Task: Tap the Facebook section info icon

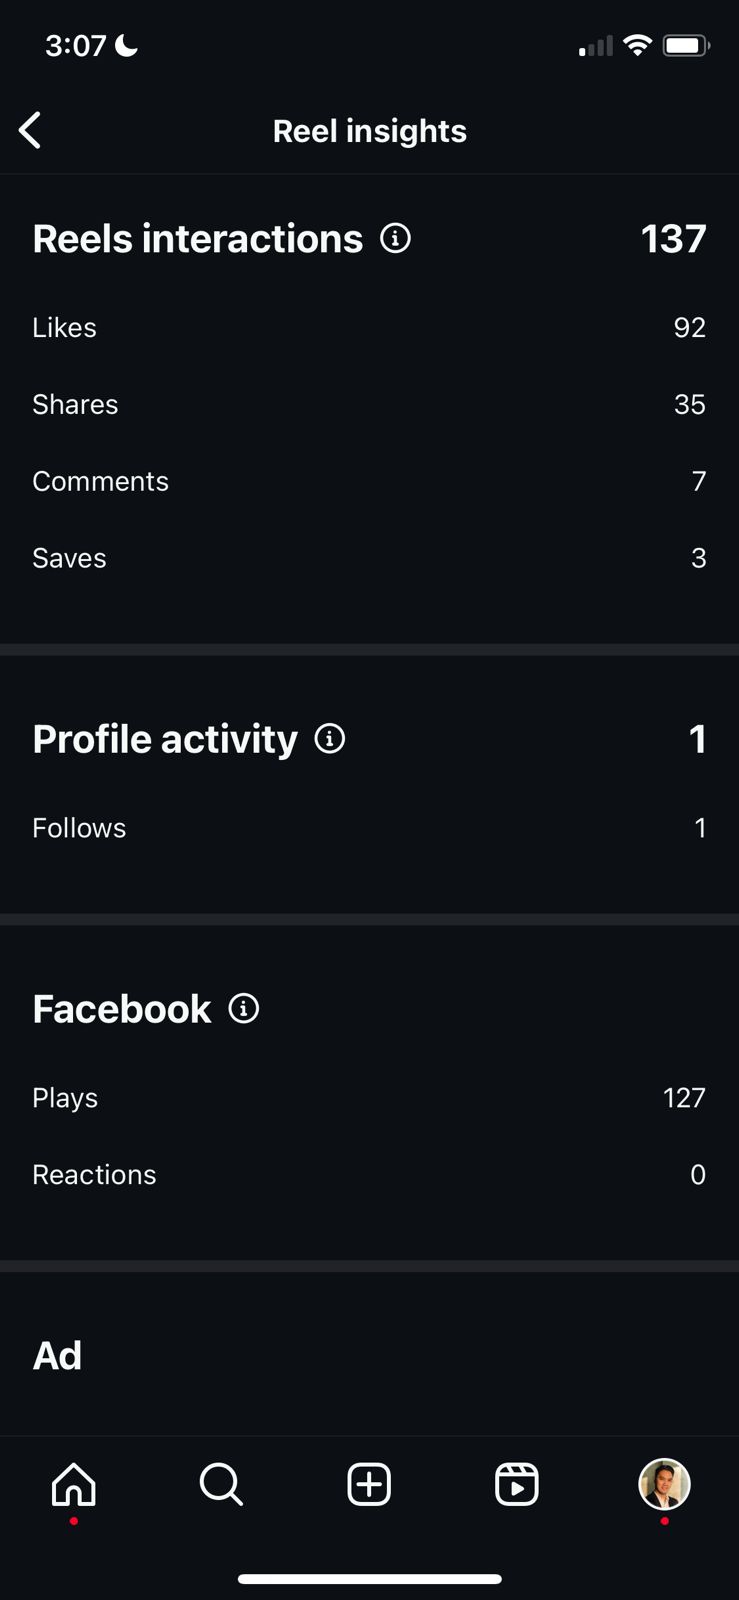Action: click(x=244, y=1008)
